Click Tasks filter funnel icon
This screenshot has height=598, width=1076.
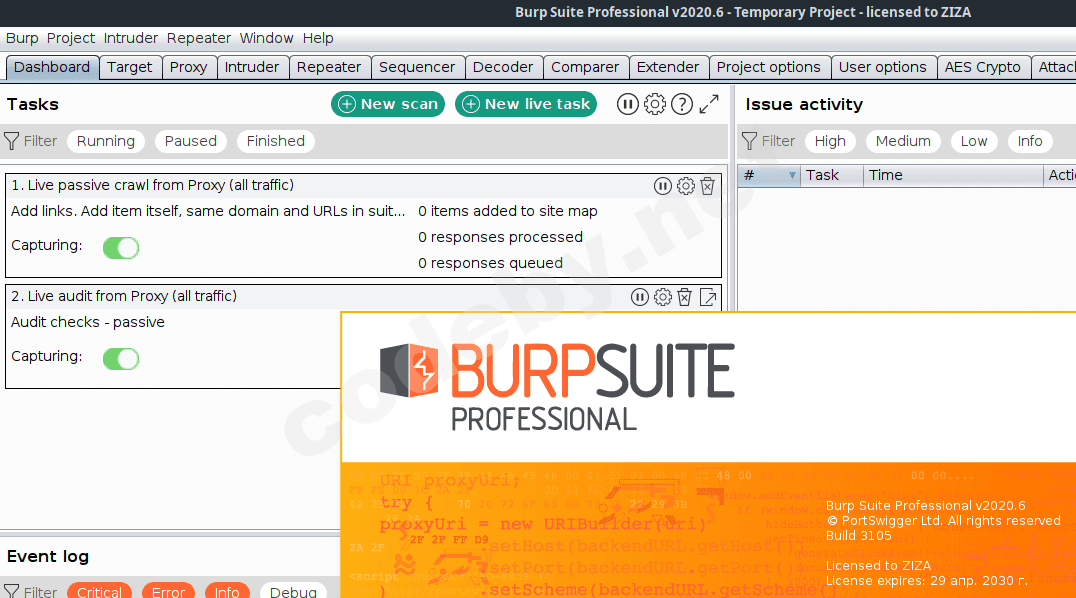[12, 141]
